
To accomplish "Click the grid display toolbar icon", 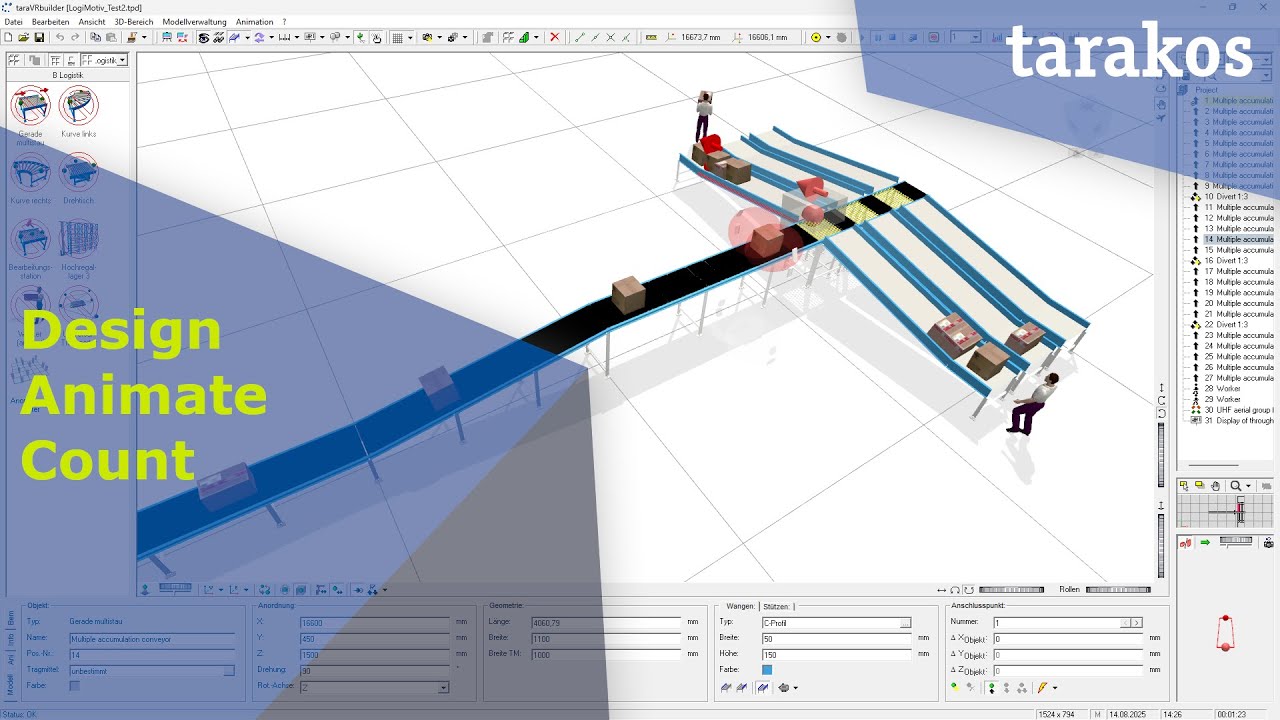I will click(x=397, y=37).
